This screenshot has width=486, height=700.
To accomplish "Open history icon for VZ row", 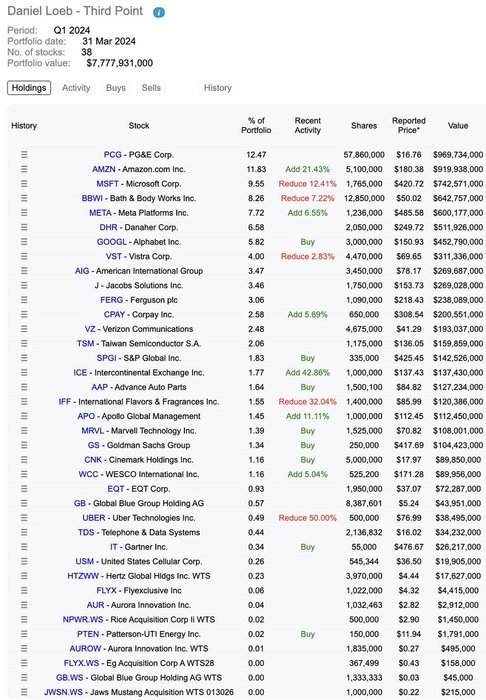I will point(24,329).
